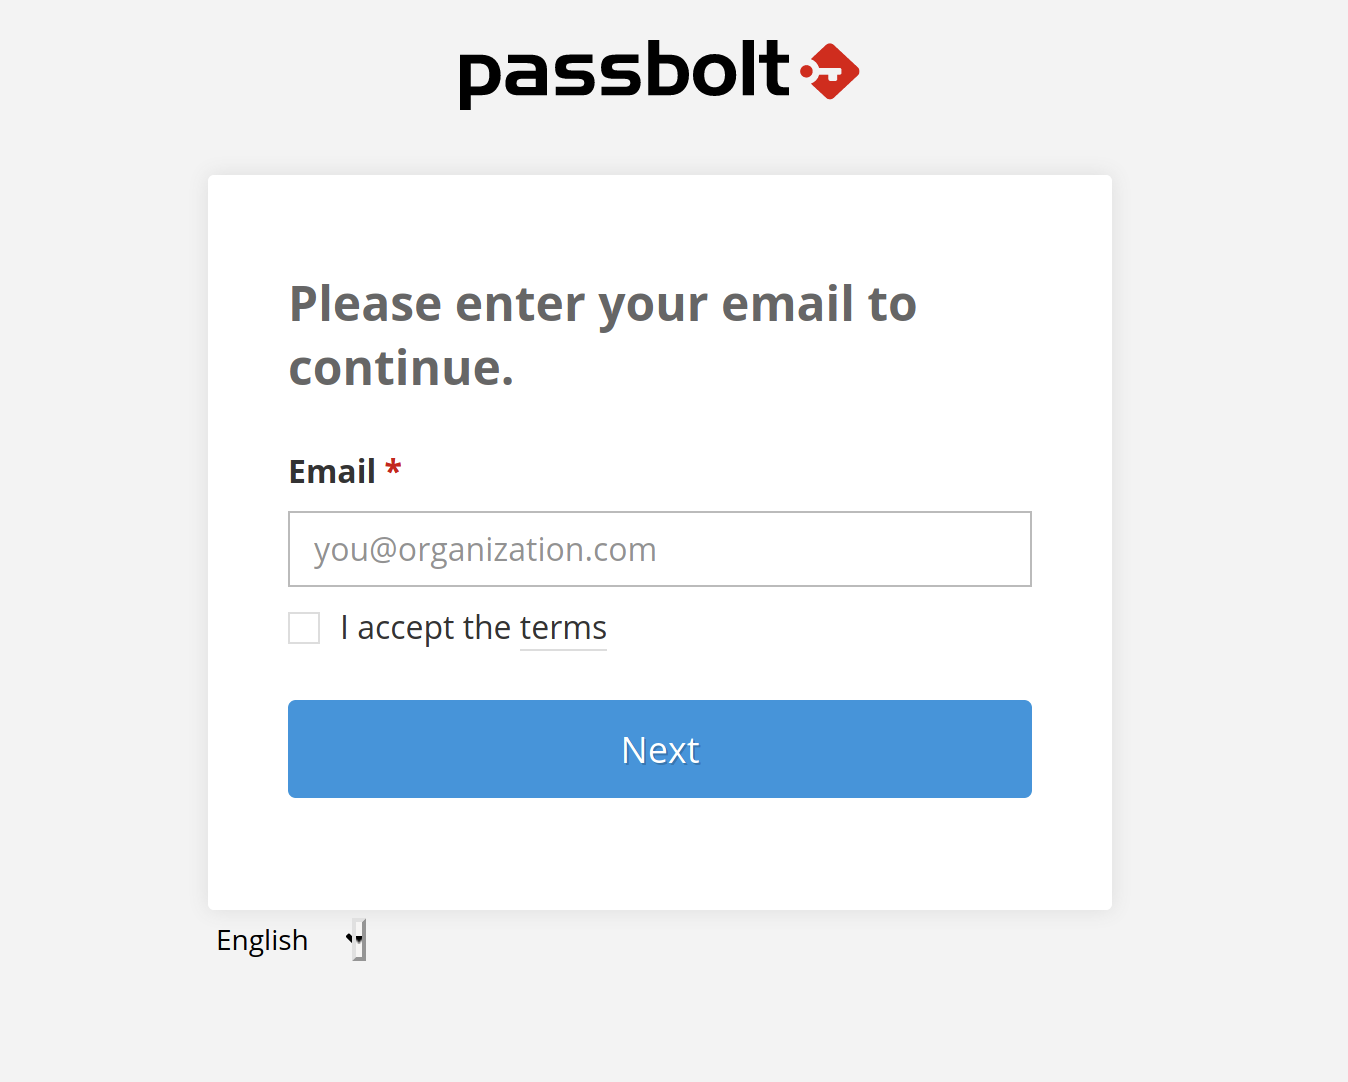Click the passbolt wordmark text
Image resolution: width=1348 pixels, height=1082 pixels.
pyautogui.click(x=624, y=73)
